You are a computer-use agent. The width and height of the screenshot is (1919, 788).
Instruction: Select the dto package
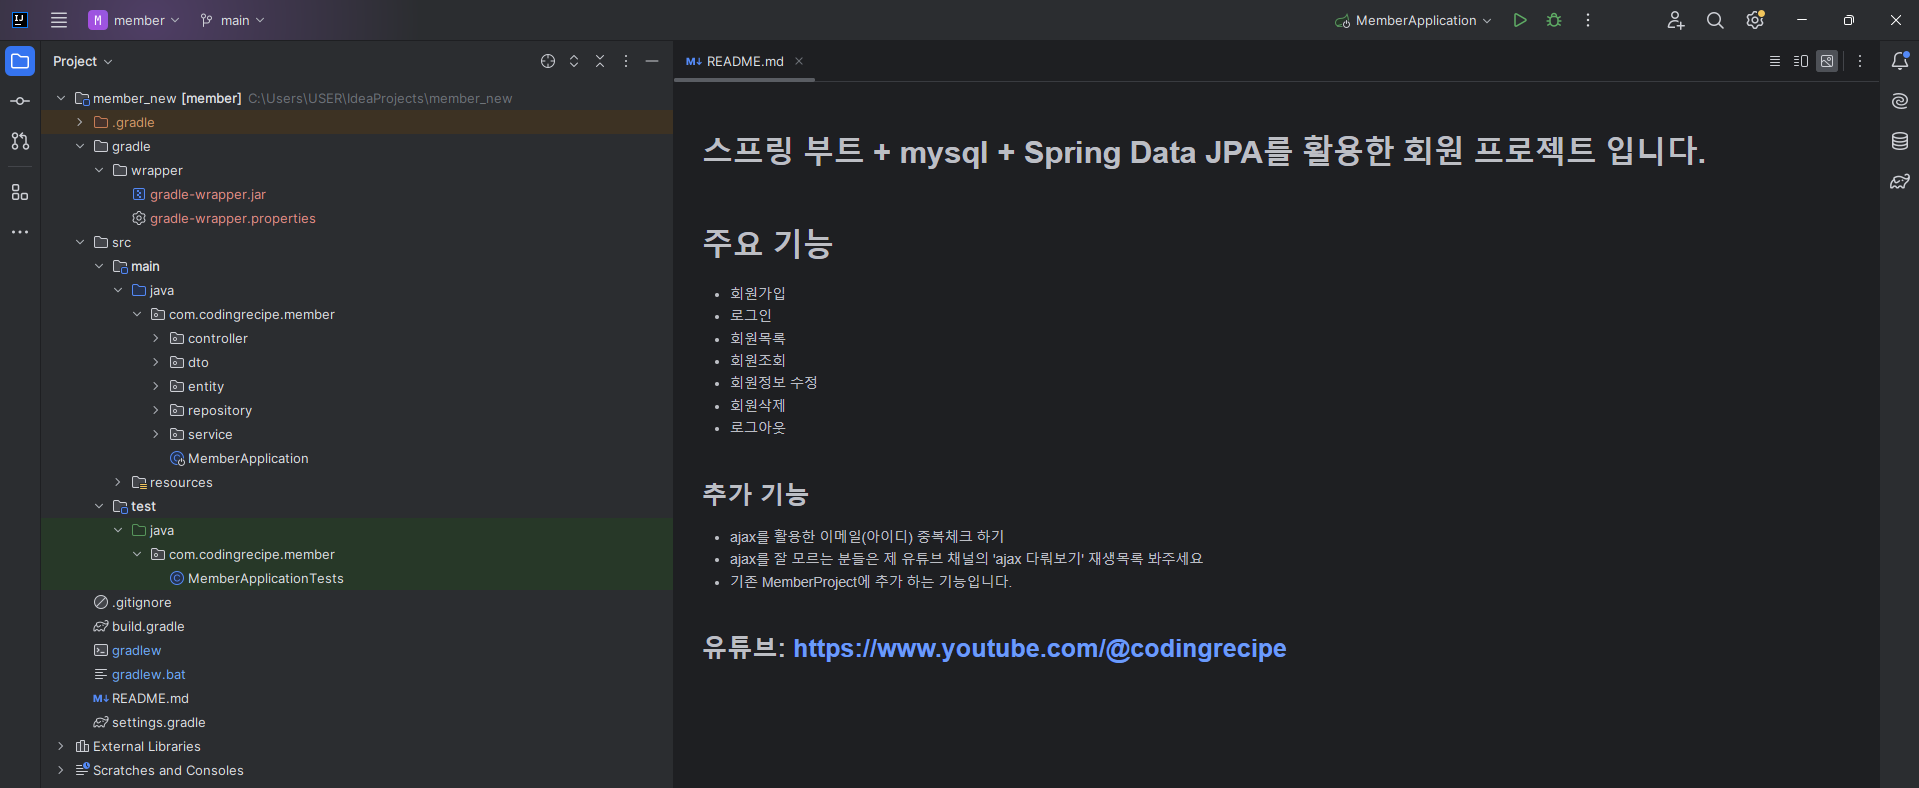pyautogui.click(x=198, y=362)
